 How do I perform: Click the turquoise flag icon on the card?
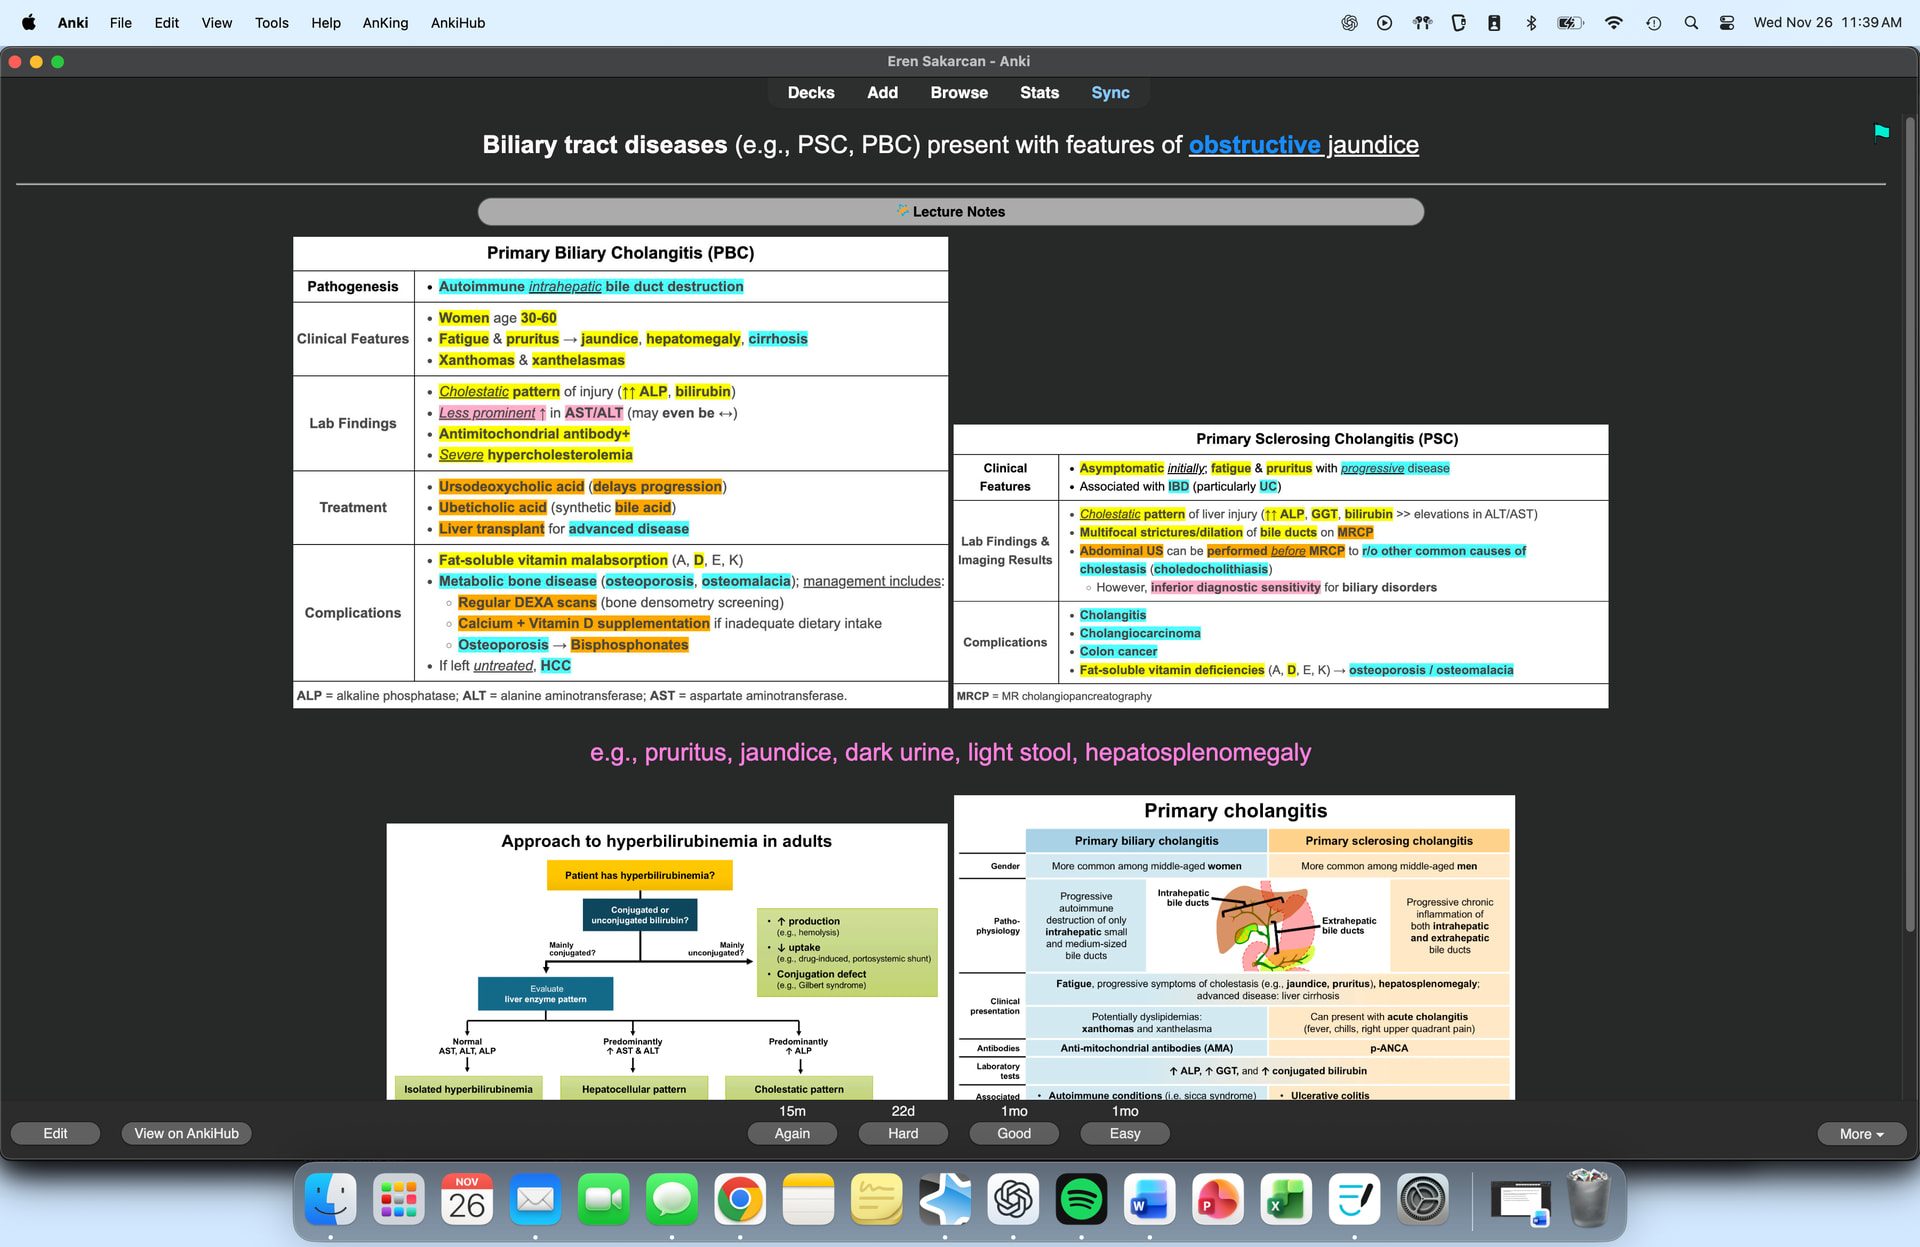(x=1881, y=132)
